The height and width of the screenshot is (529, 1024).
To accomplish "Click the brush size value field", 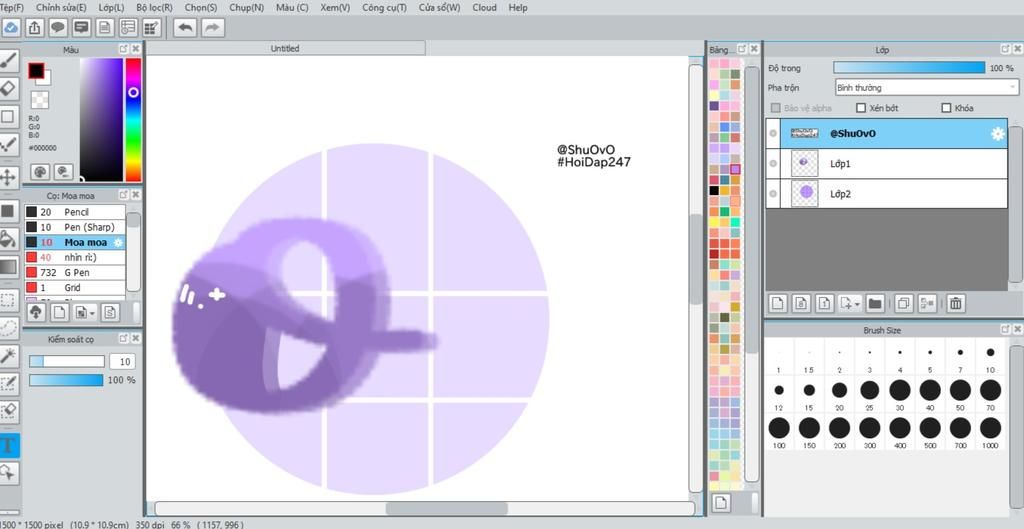I will coord(121,362).
